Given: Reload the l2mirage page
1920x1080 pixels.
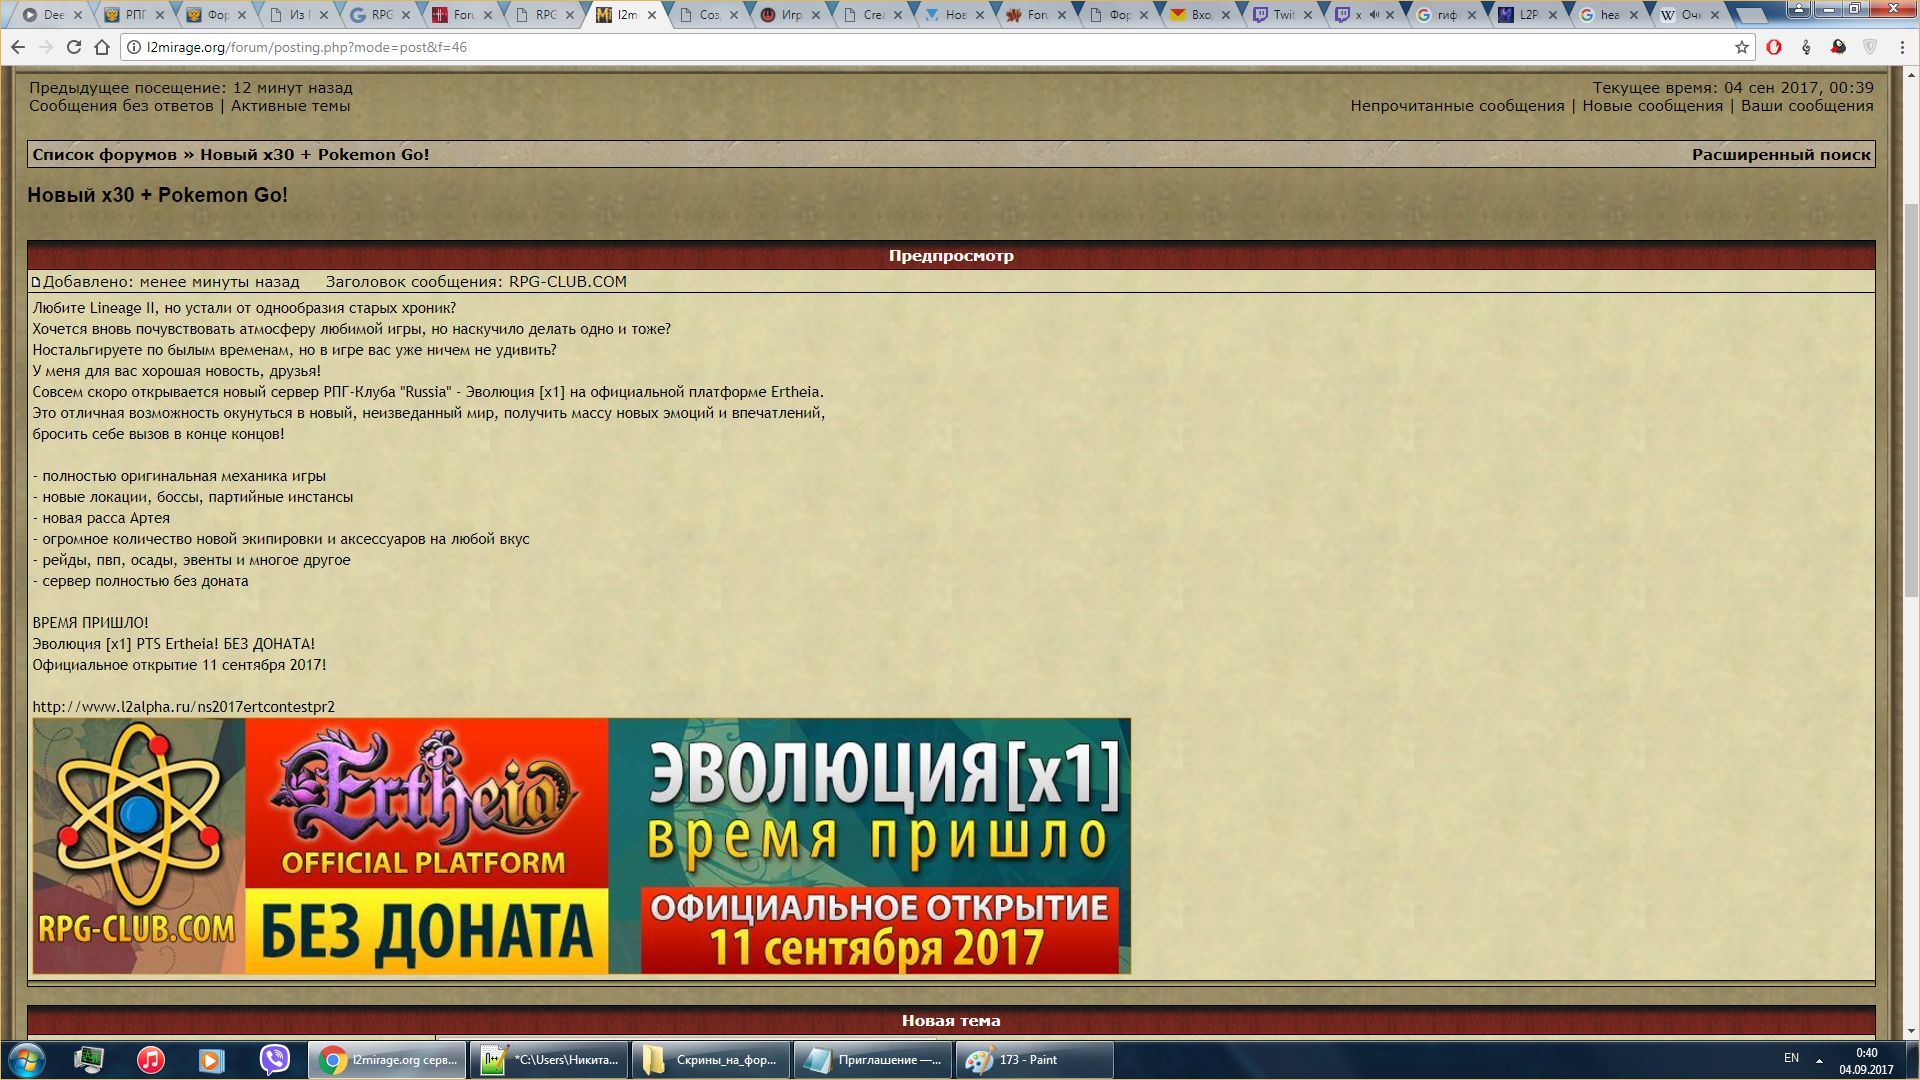Looking at the screenshot, I should 74,47.
